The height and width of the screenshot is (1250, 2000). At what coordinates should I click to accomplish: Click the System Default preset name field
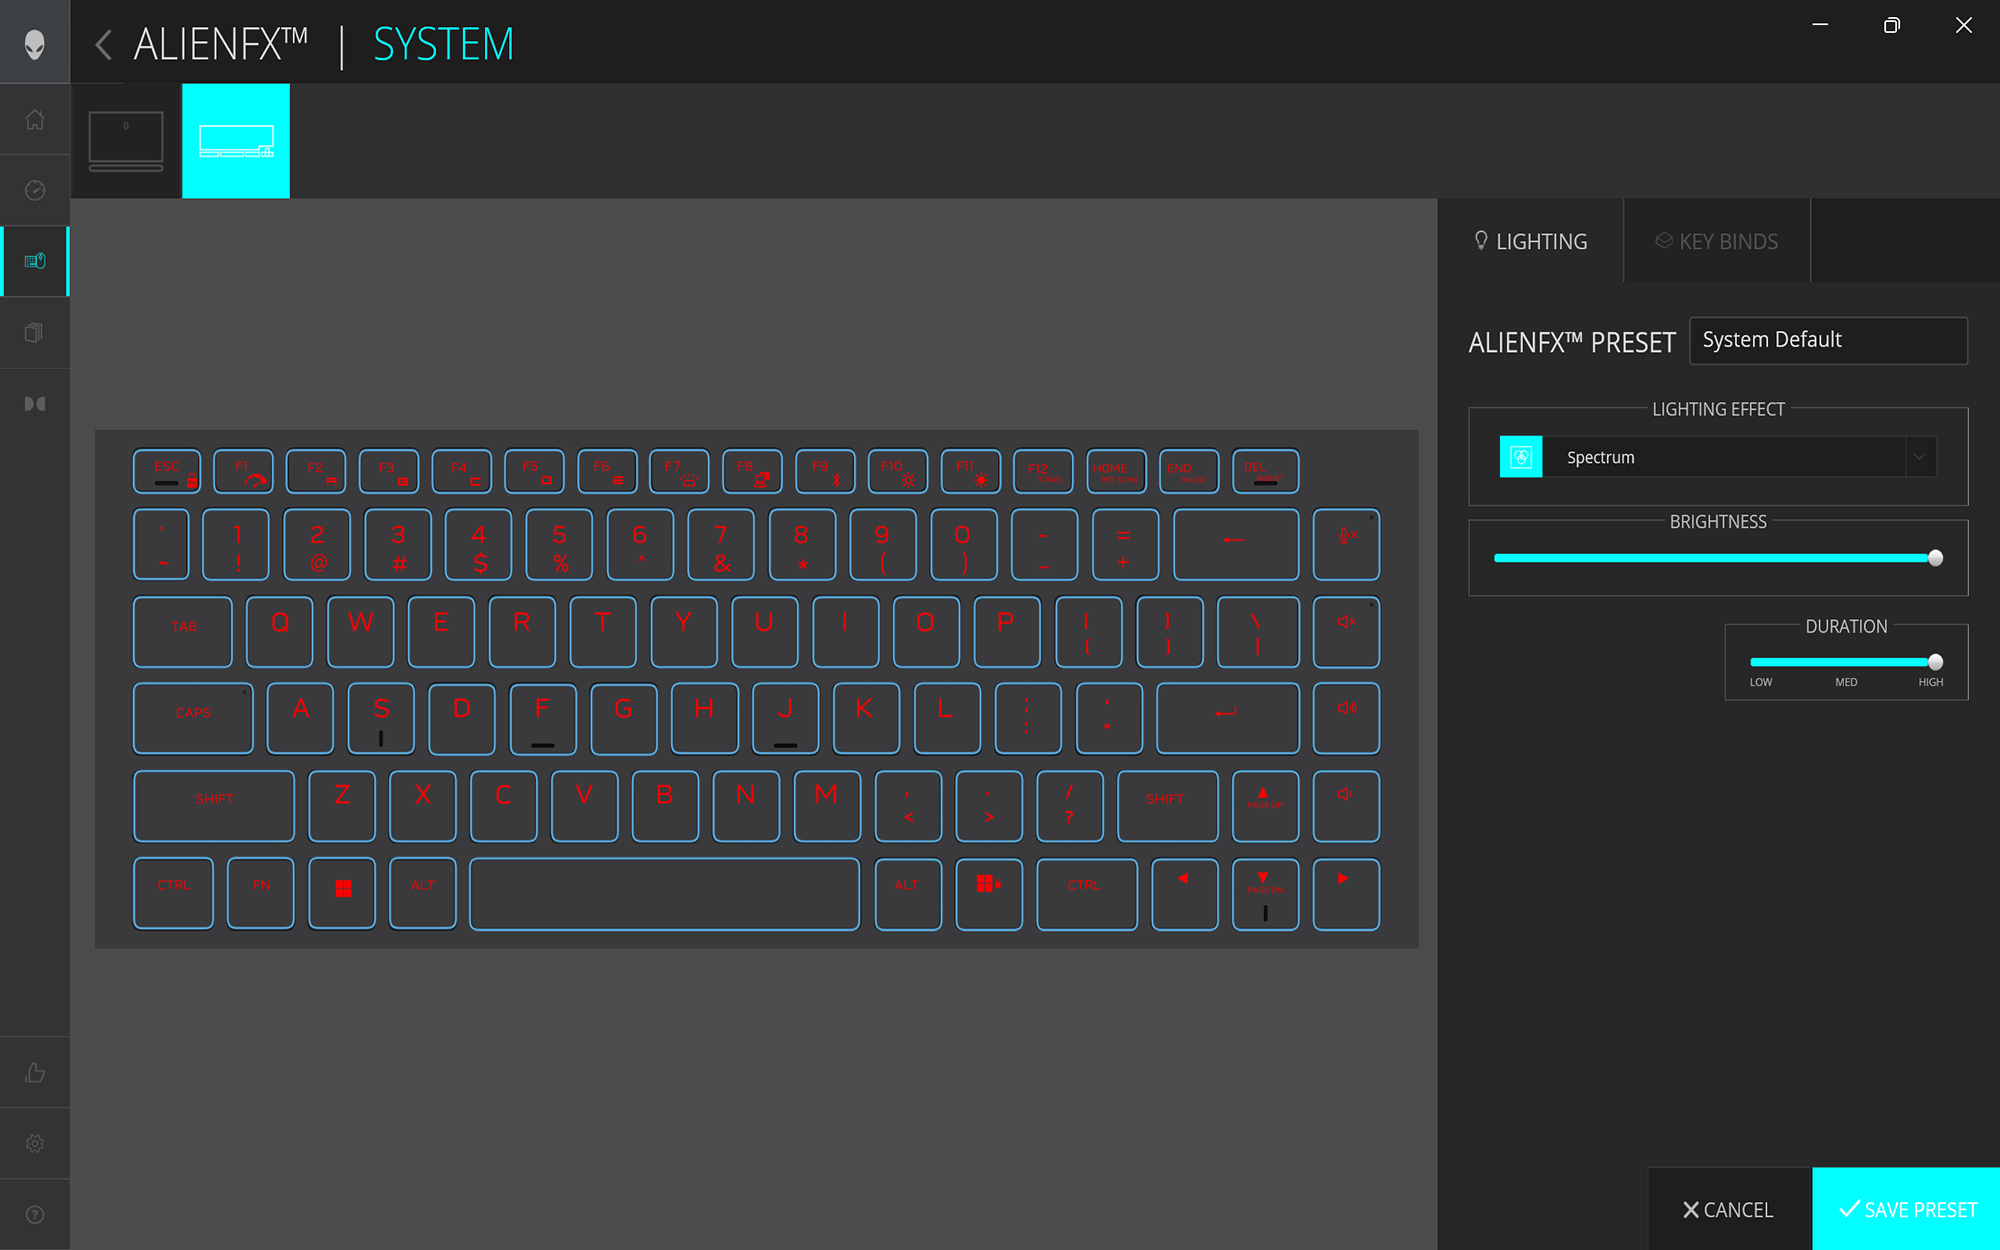coord(1828,340)
